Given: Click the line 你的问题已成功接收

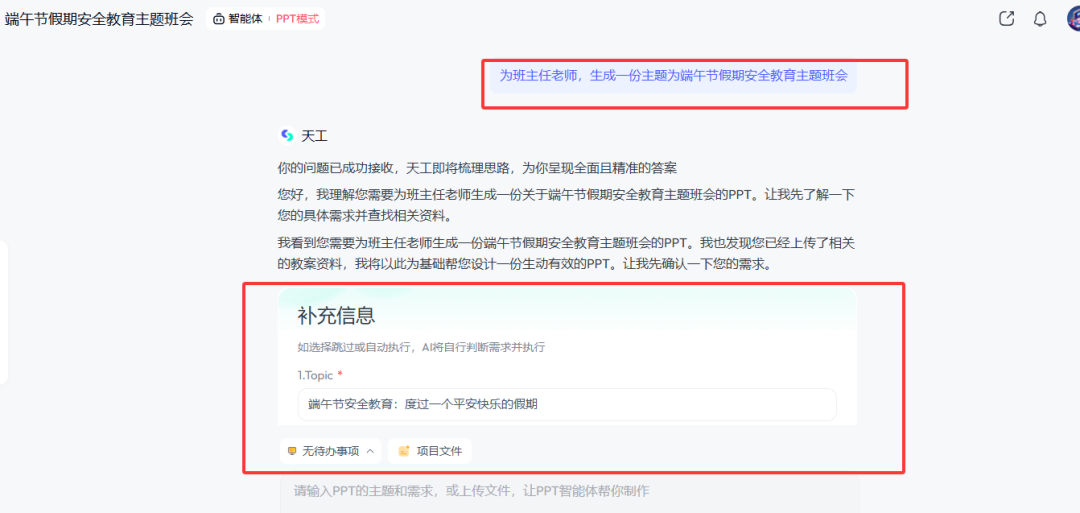Looking at the screenshot, I should (x=477, y=168).
